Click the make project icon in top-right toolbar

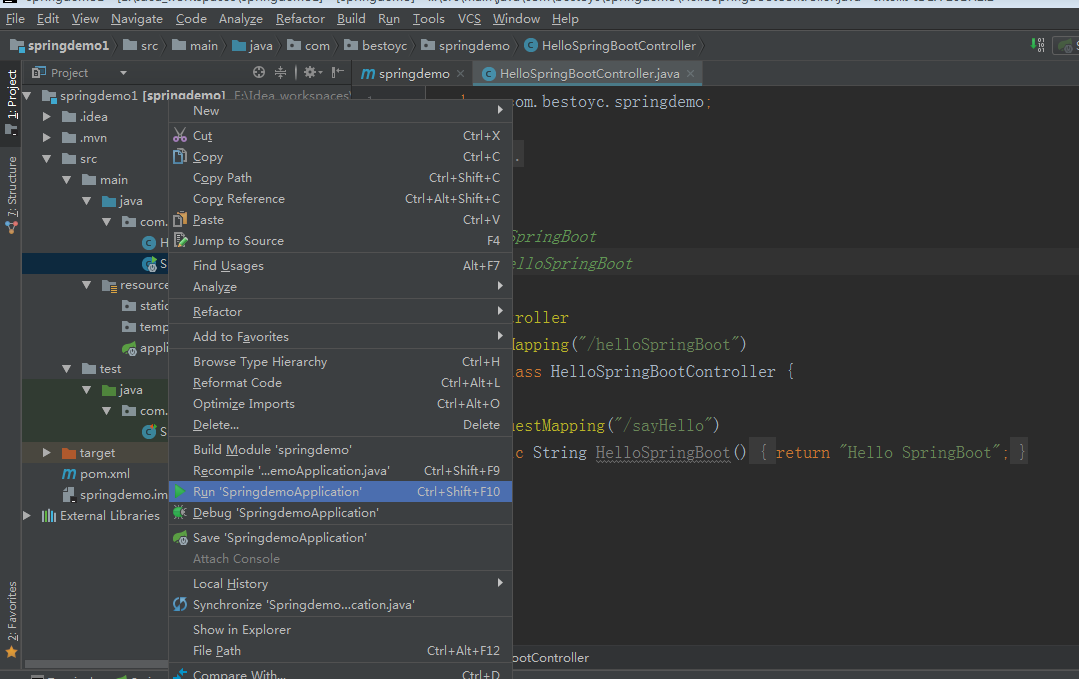(1038, 45)
